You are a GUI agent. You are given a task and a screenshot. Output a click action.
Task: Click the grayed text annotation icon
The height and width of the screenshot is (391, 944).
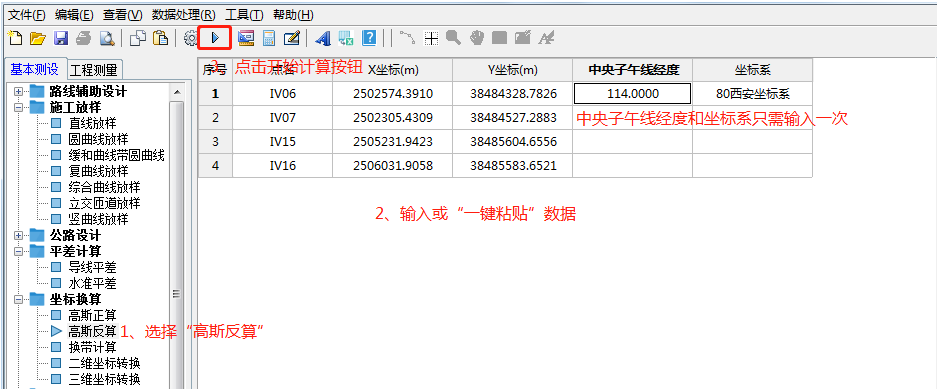click(x=545, y=39)
